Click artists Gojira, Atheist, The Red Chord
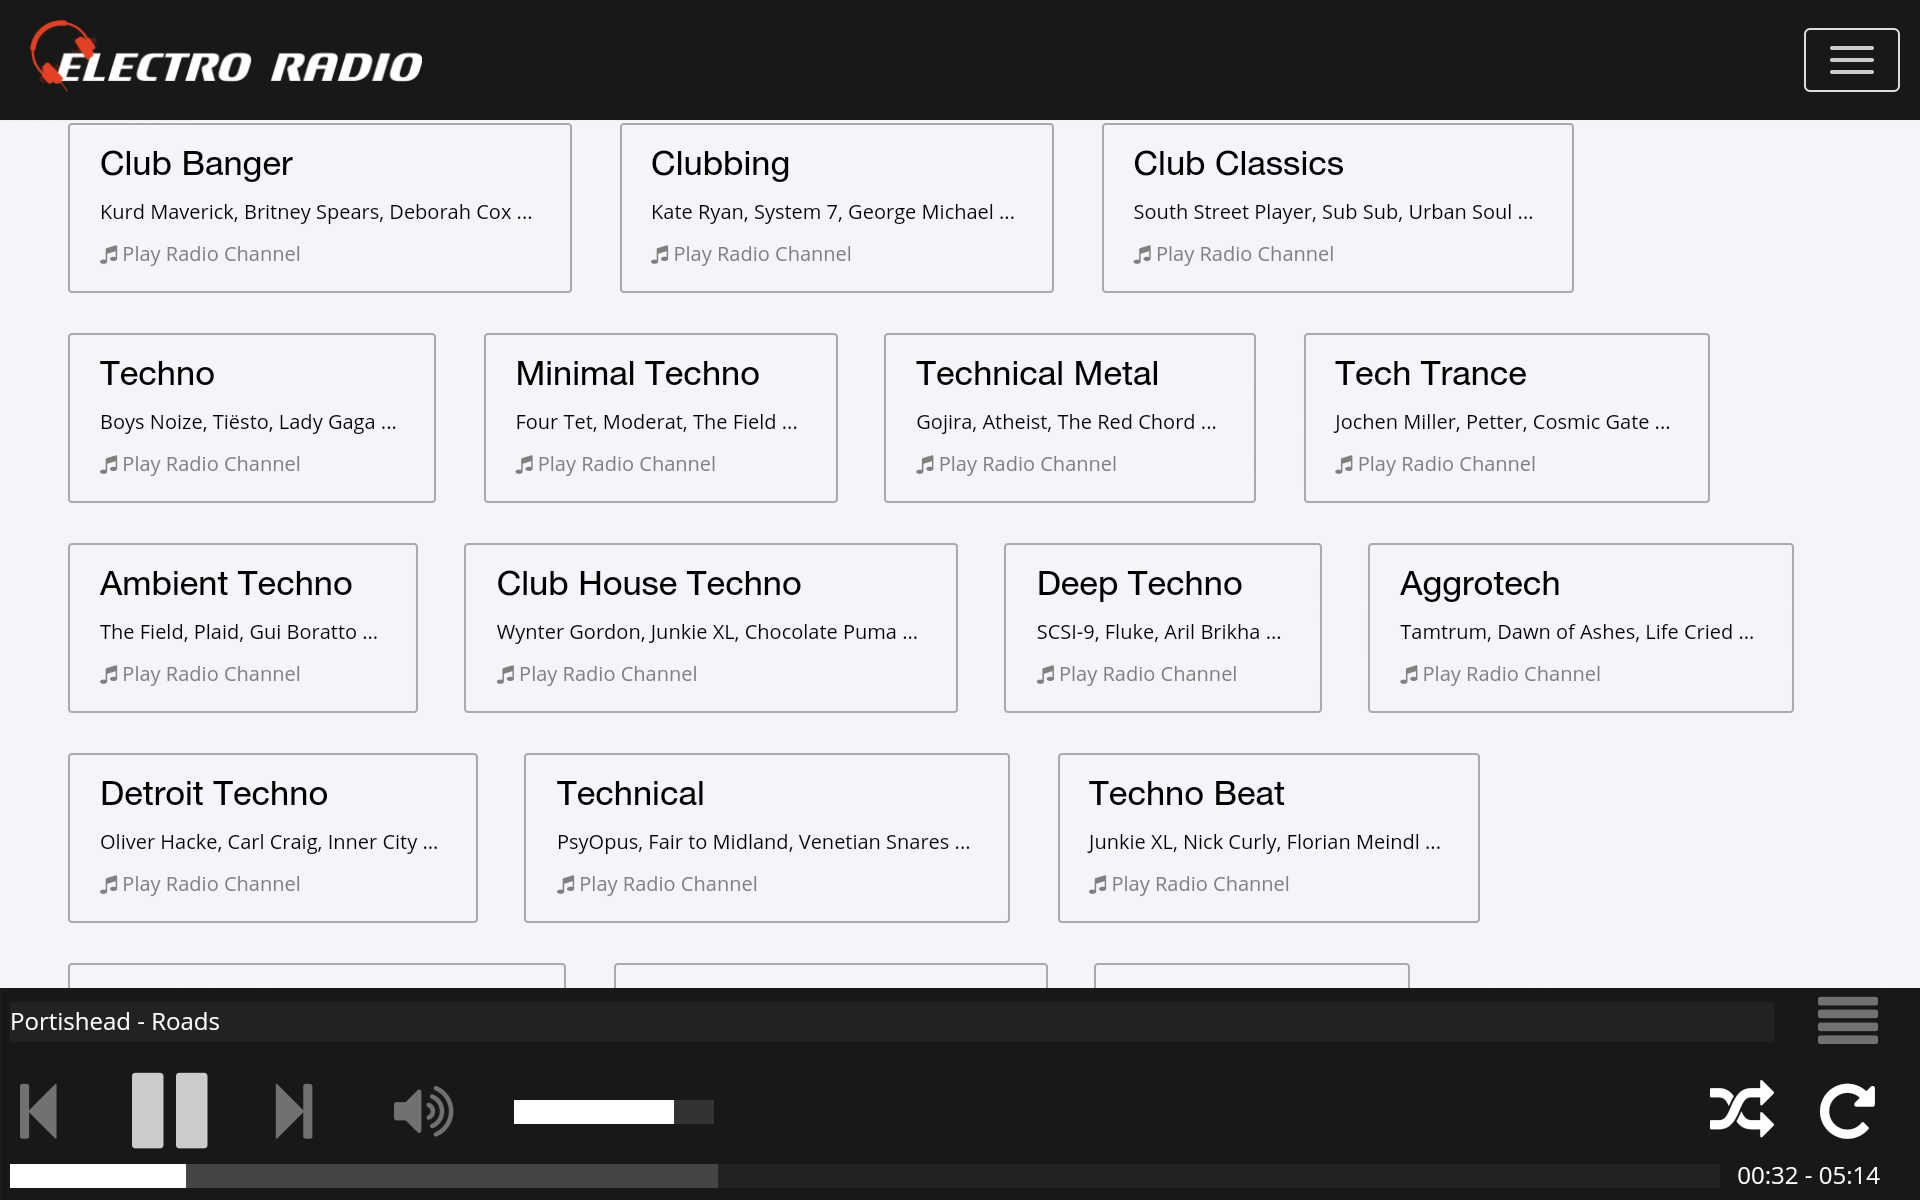This screenshot has width=1920, height=1200. pos(1066,422)
